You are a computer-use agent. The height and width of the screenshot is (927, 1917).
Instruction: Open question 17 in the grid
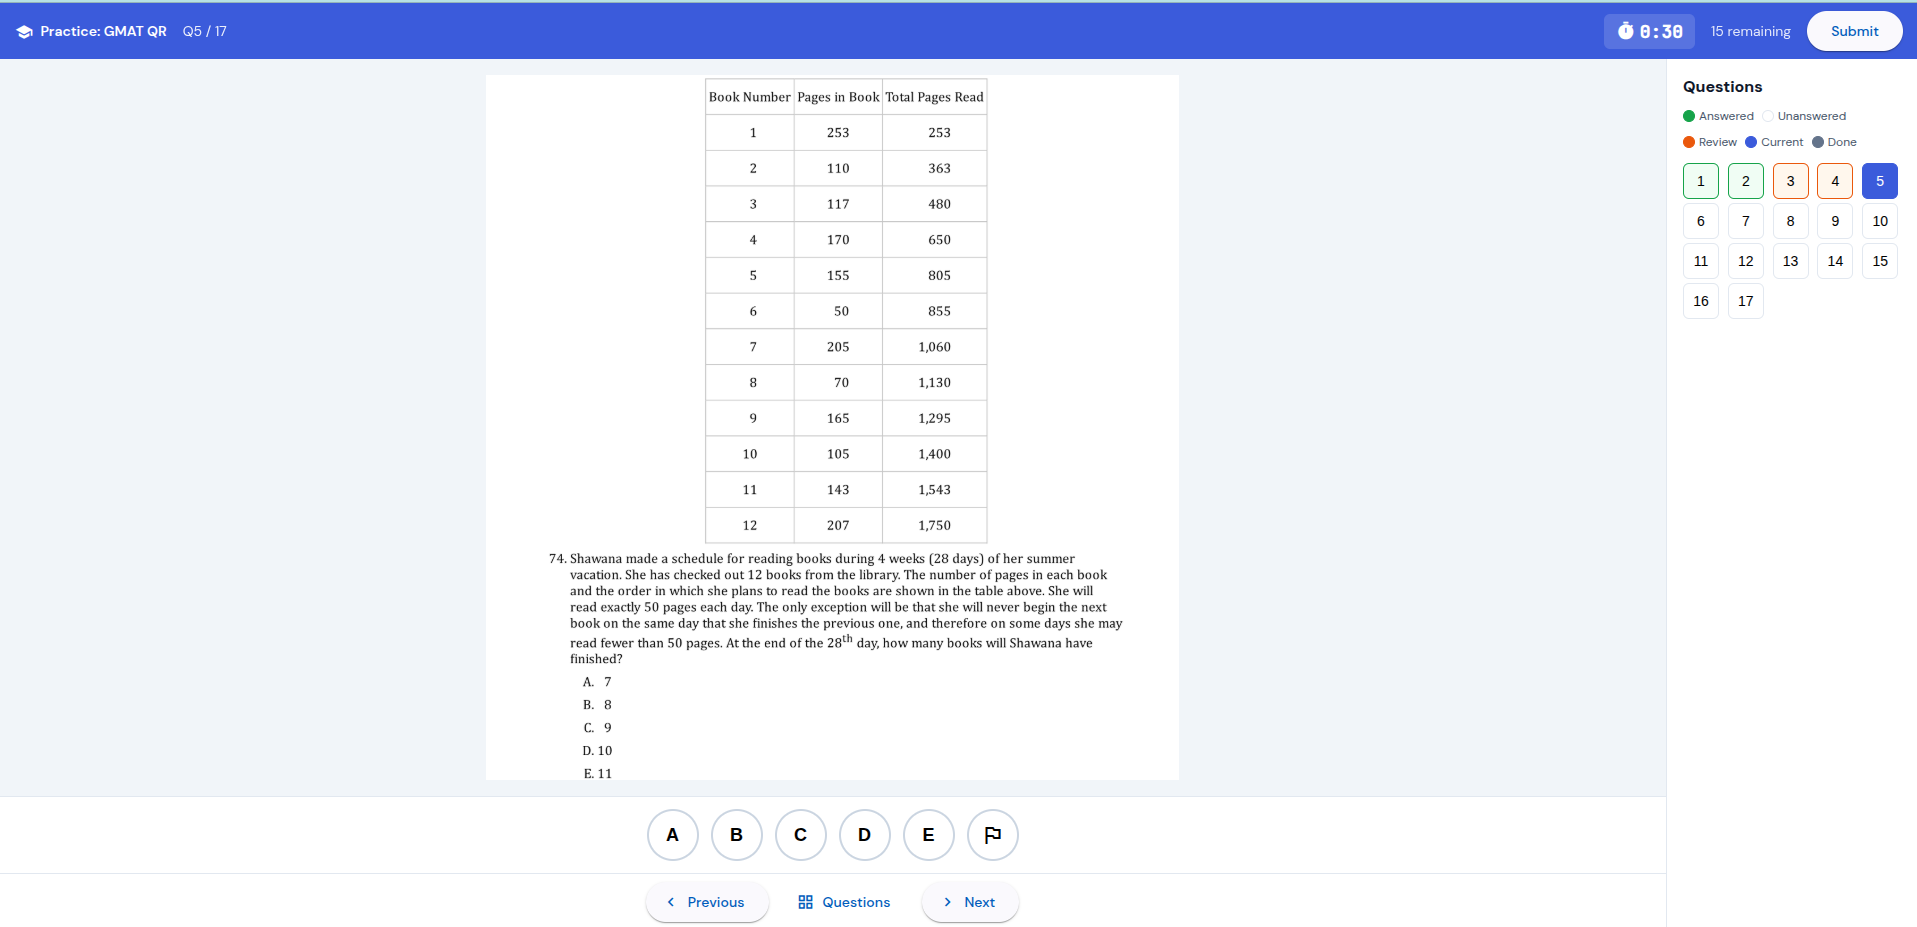point(1745,301)
